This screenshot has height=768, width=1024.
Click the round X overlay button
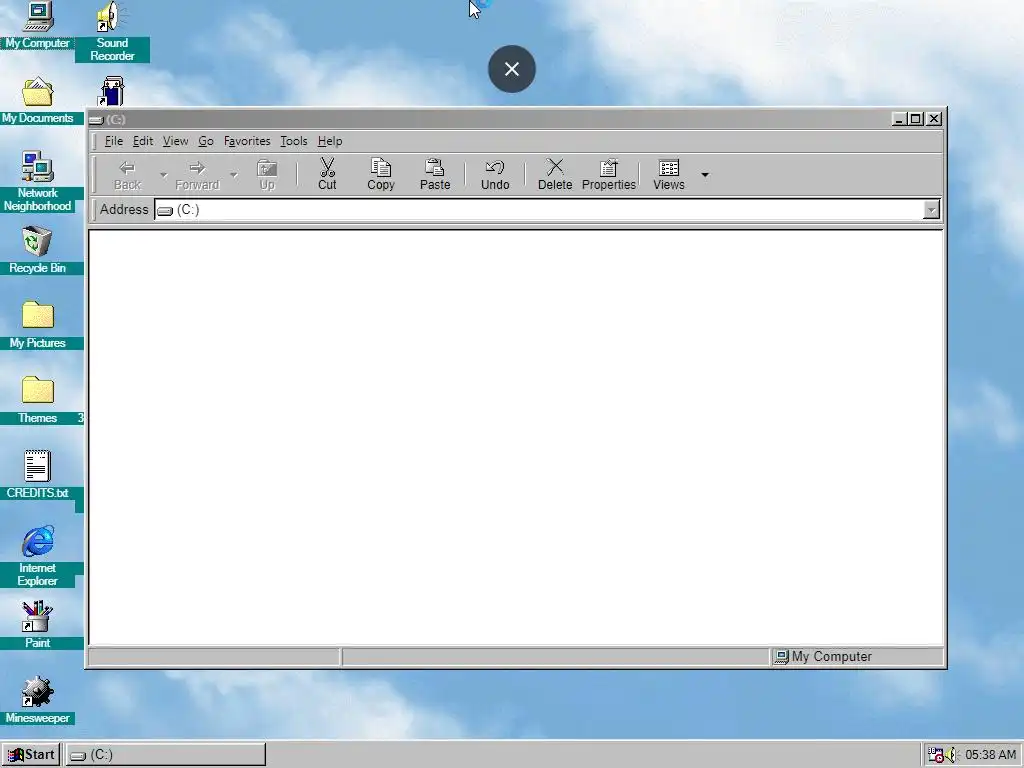point(512,69)
